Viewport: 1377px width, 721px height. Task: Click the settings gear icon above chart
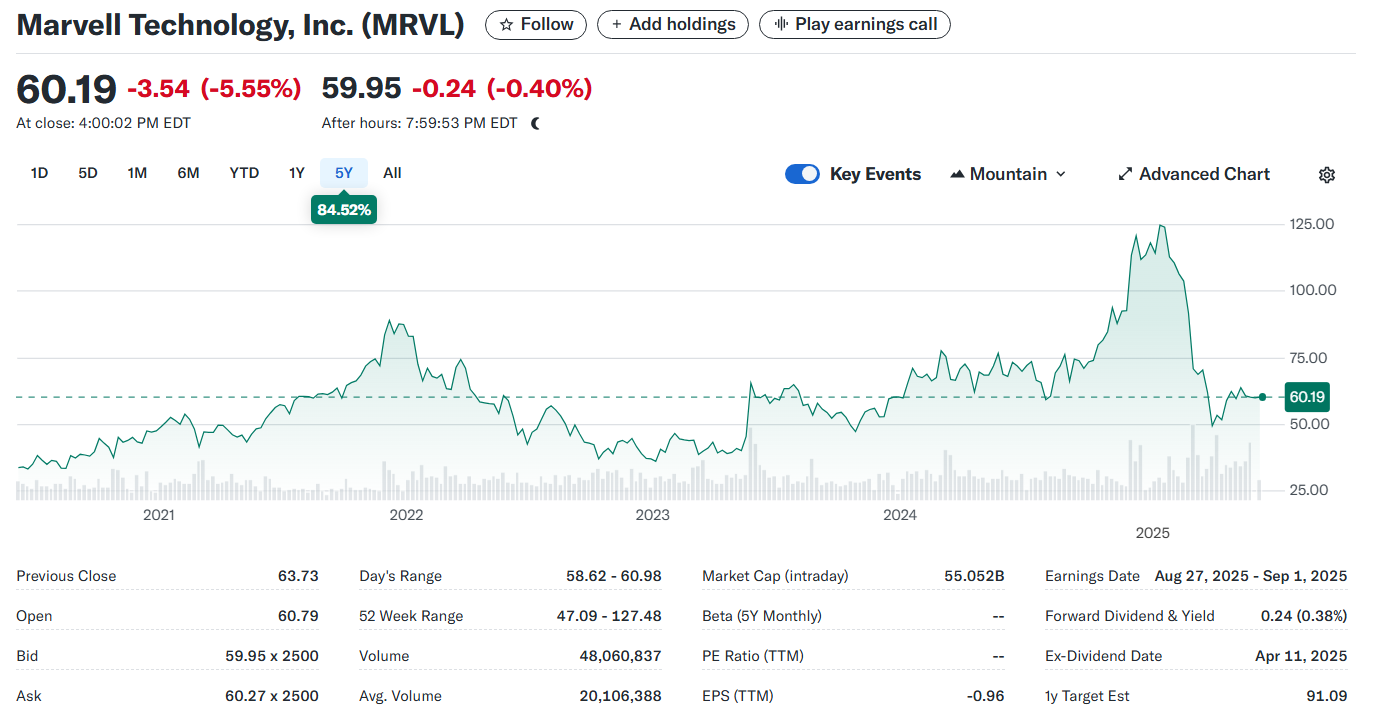pos(1327,174)
